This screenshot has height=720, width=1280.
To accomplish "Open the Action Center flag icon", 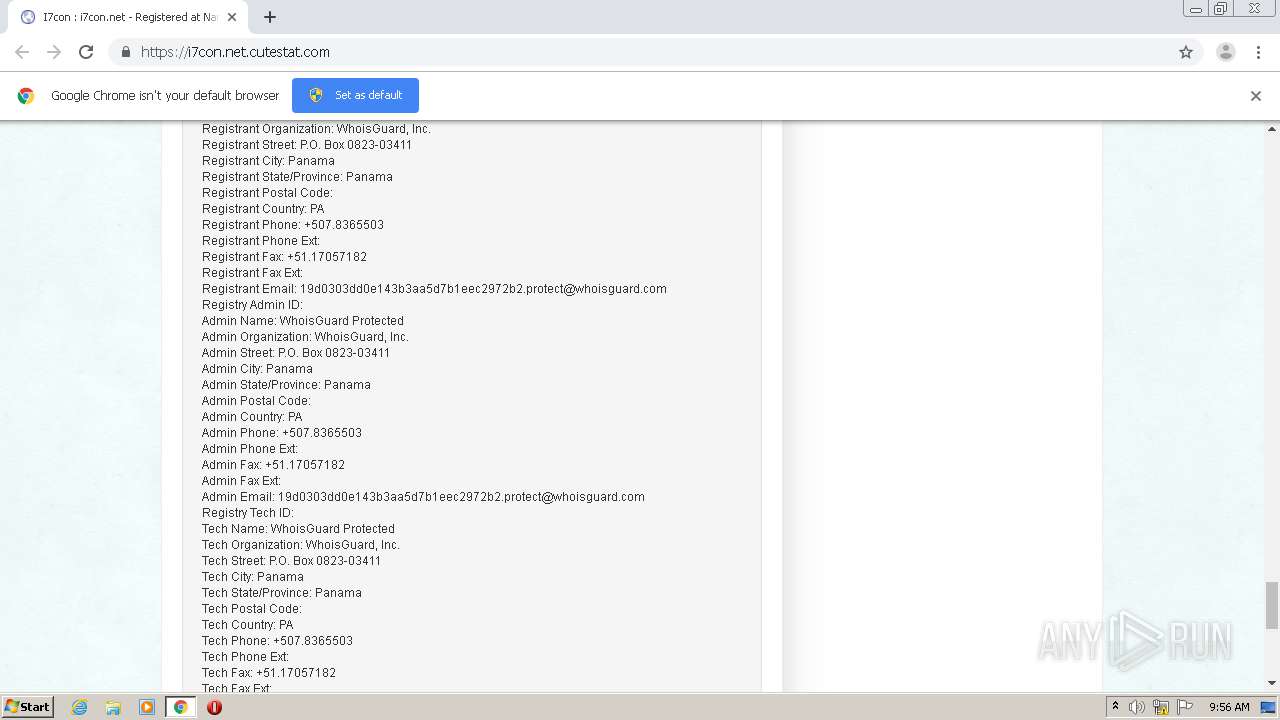I will click(x=1185, y=707).
